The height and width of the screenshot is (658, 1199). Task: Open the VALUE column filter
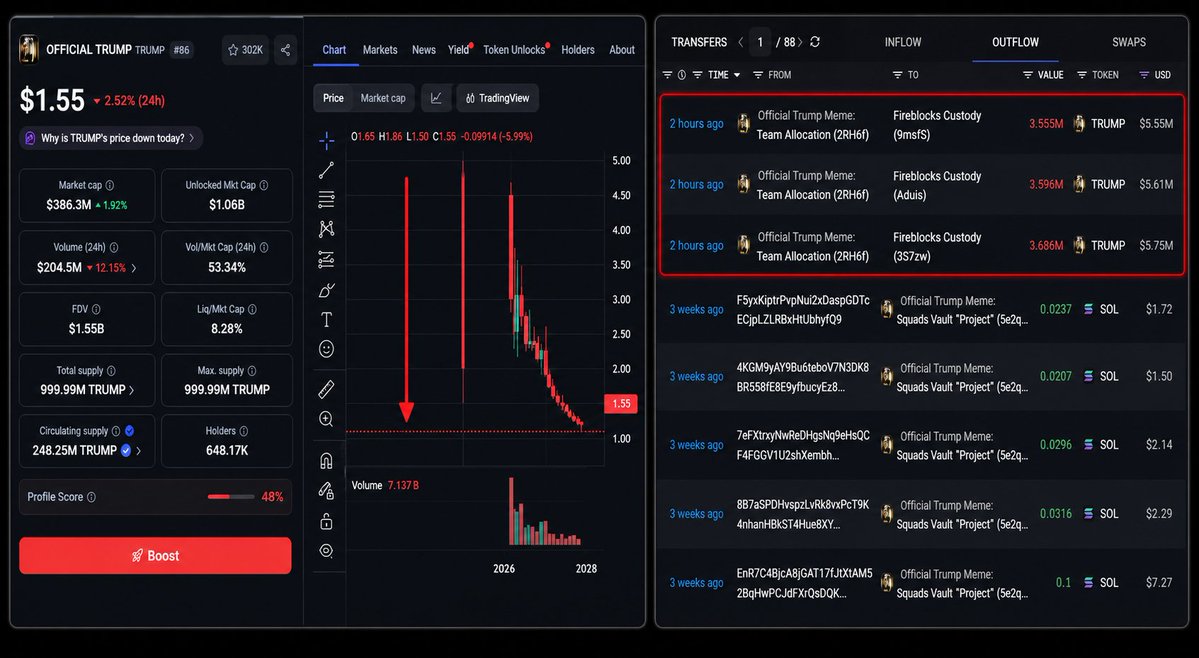pos(1028,75)
